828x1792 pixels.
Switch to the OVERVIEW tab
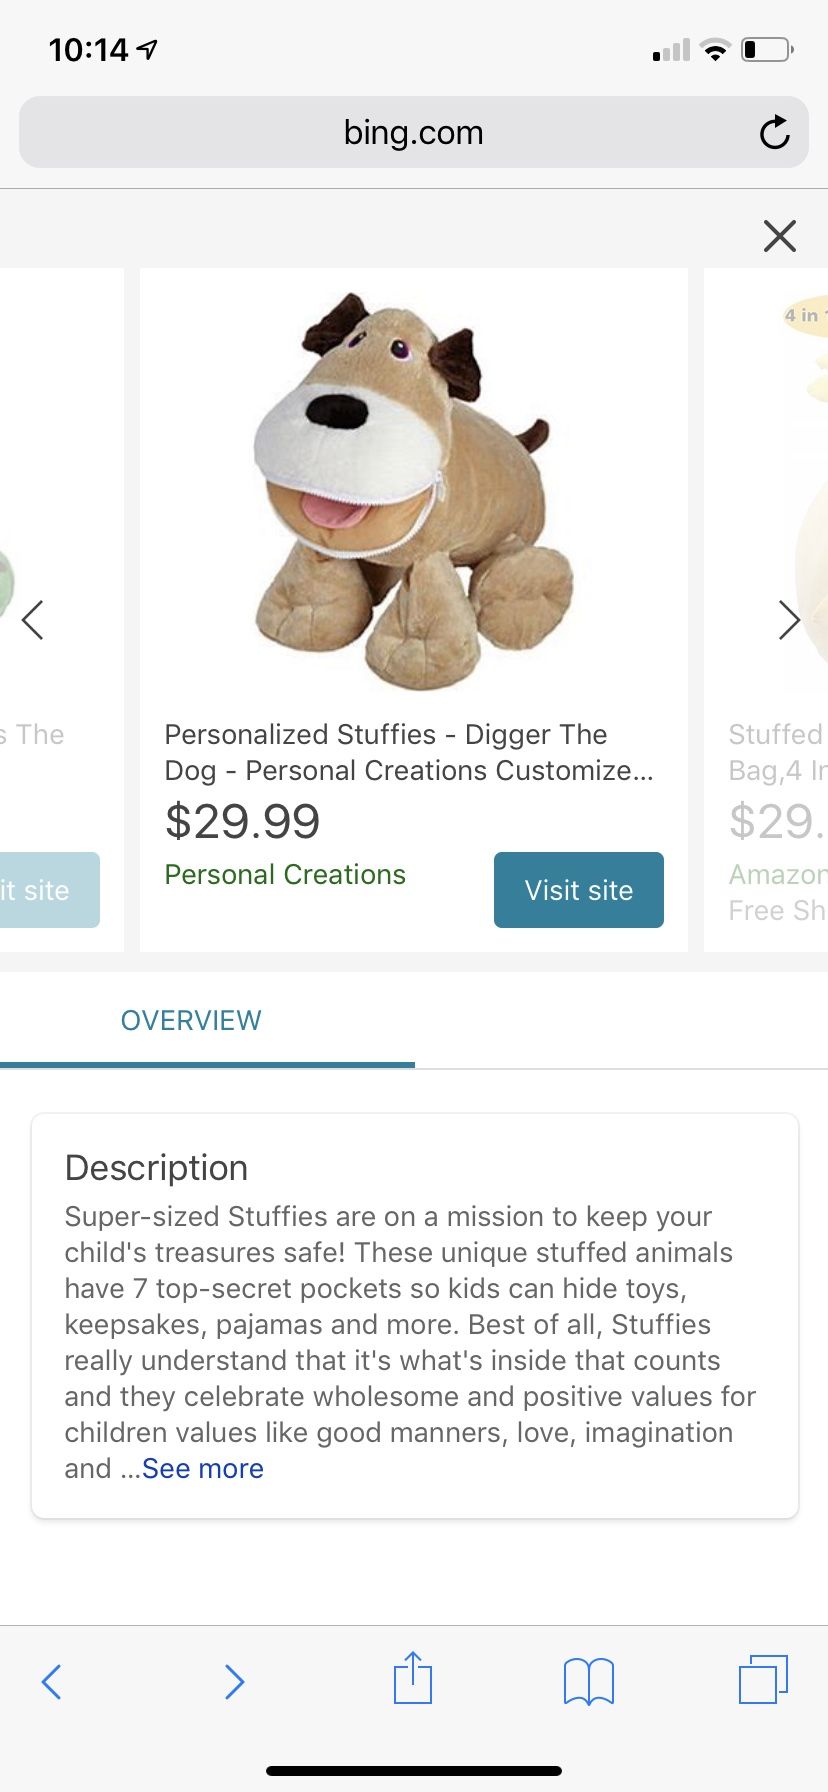[191, 1021]
